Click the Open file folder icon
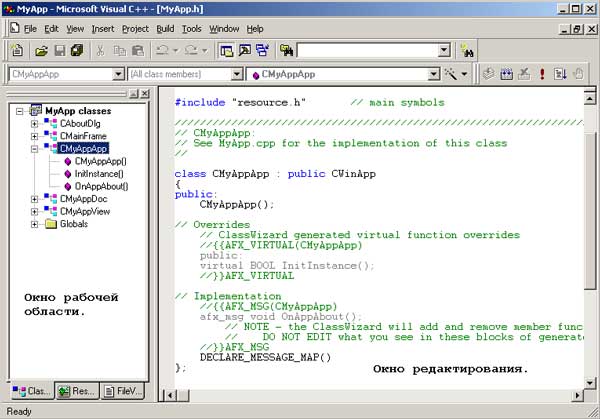The width and height of the screenshot is (600, 419). [41, 50]
